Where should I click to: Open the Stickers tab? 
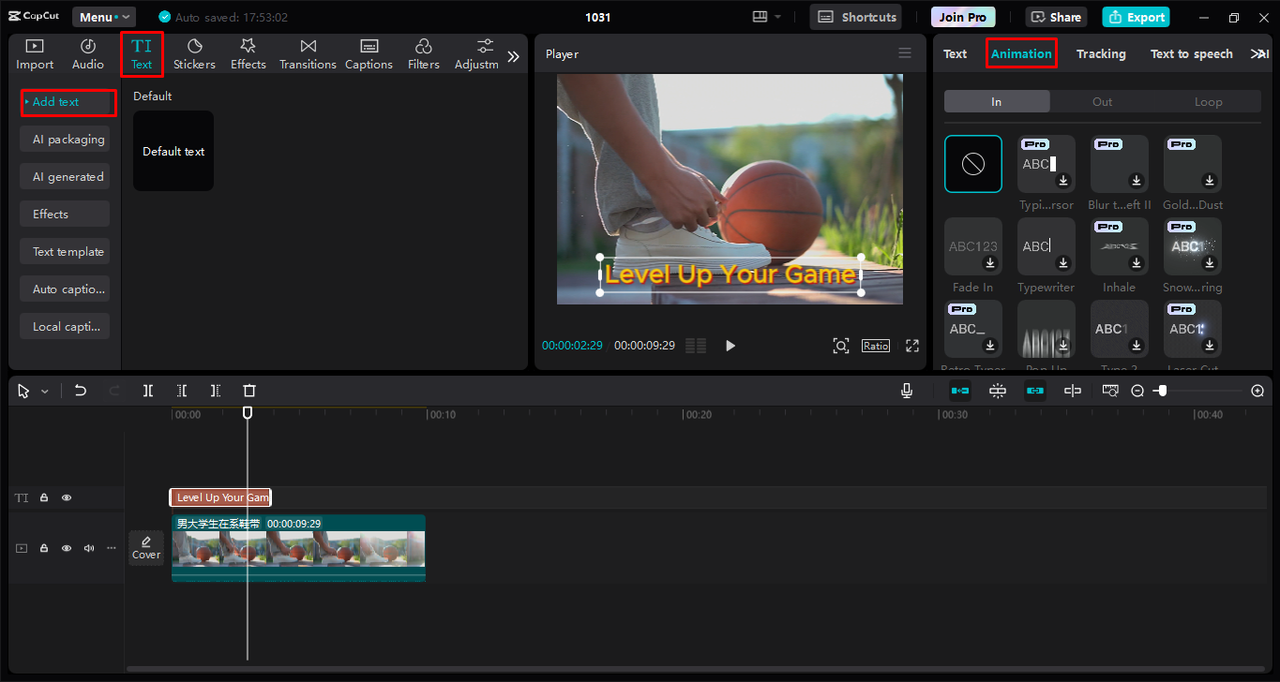pyautogui.click(x=194, y=54)
